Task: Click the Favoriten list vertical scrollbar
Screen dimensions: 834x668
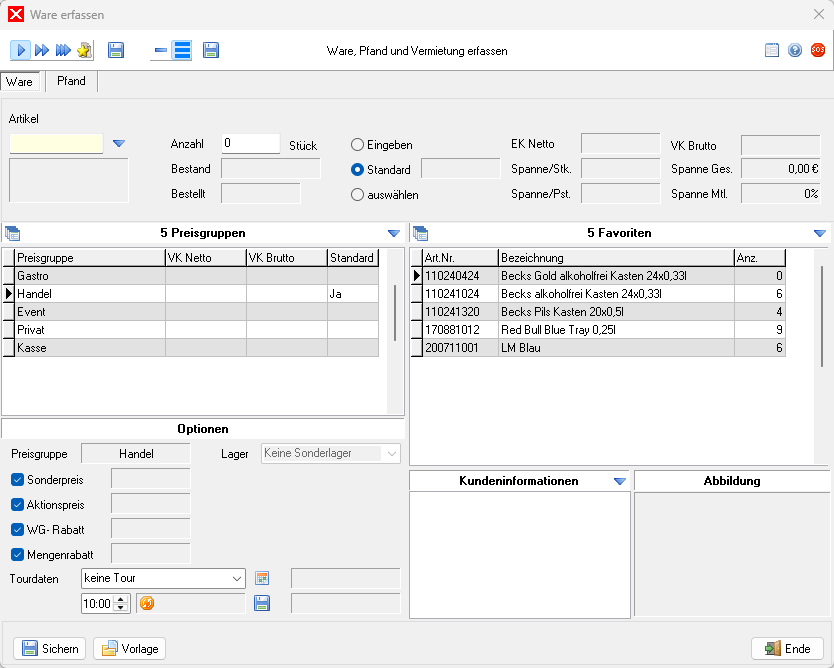Action: pos(822,315)
